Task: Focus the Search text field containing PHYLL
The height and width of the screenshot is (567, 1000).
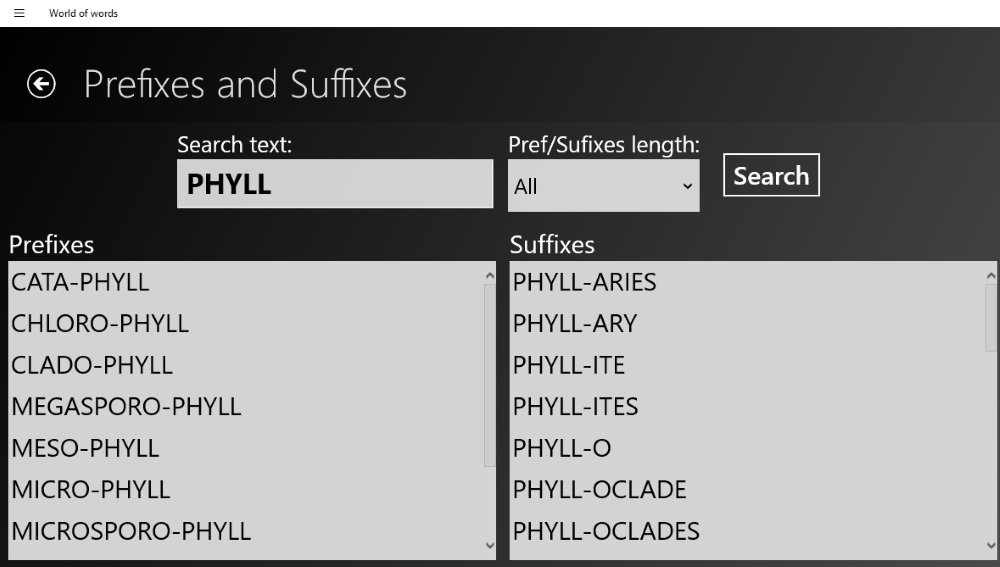Action: pyautogui.click(x=335, y=184)
